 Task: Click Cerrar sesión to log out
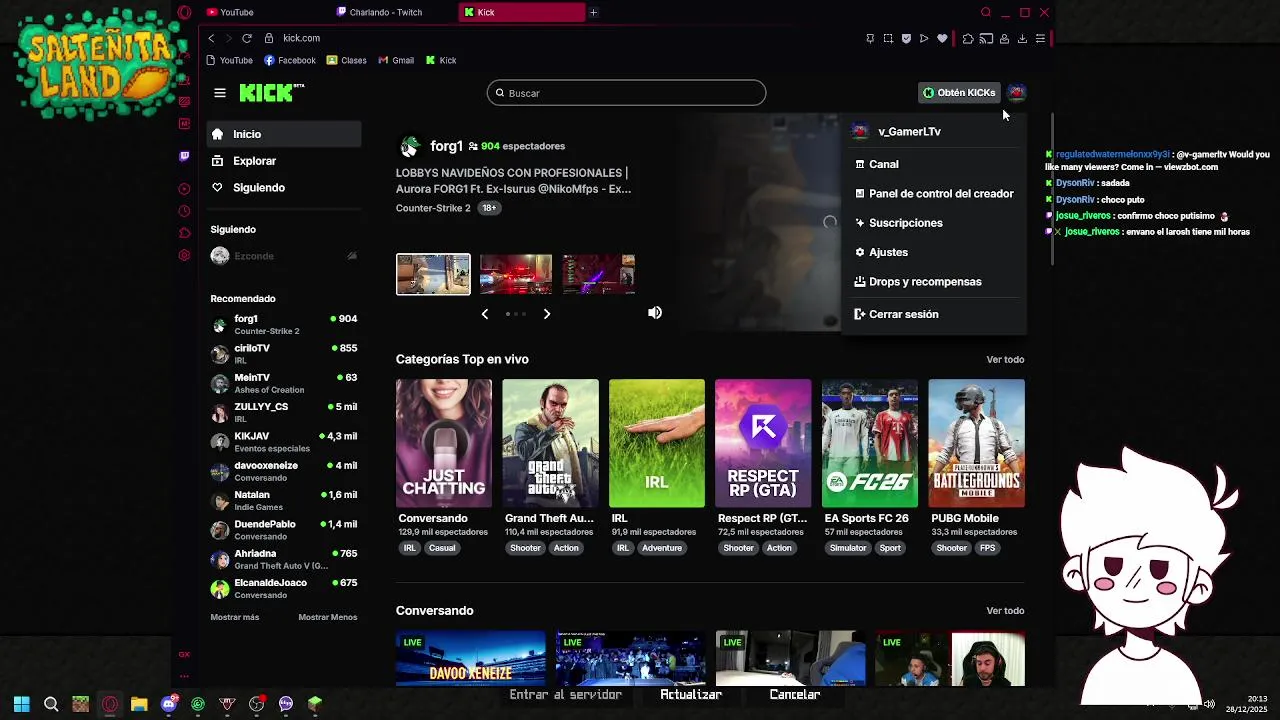(x=934, y=314)
